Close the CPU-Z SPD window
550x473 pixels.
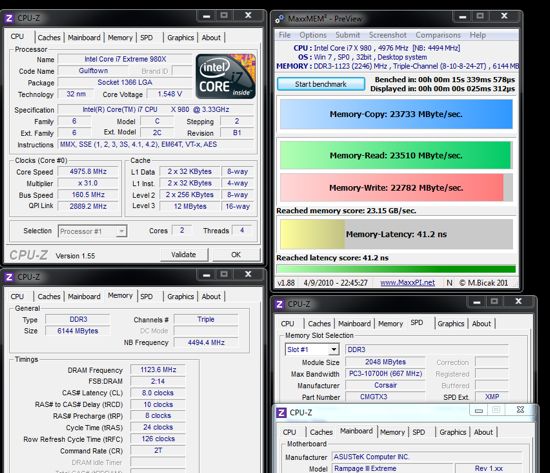point(518,301)
